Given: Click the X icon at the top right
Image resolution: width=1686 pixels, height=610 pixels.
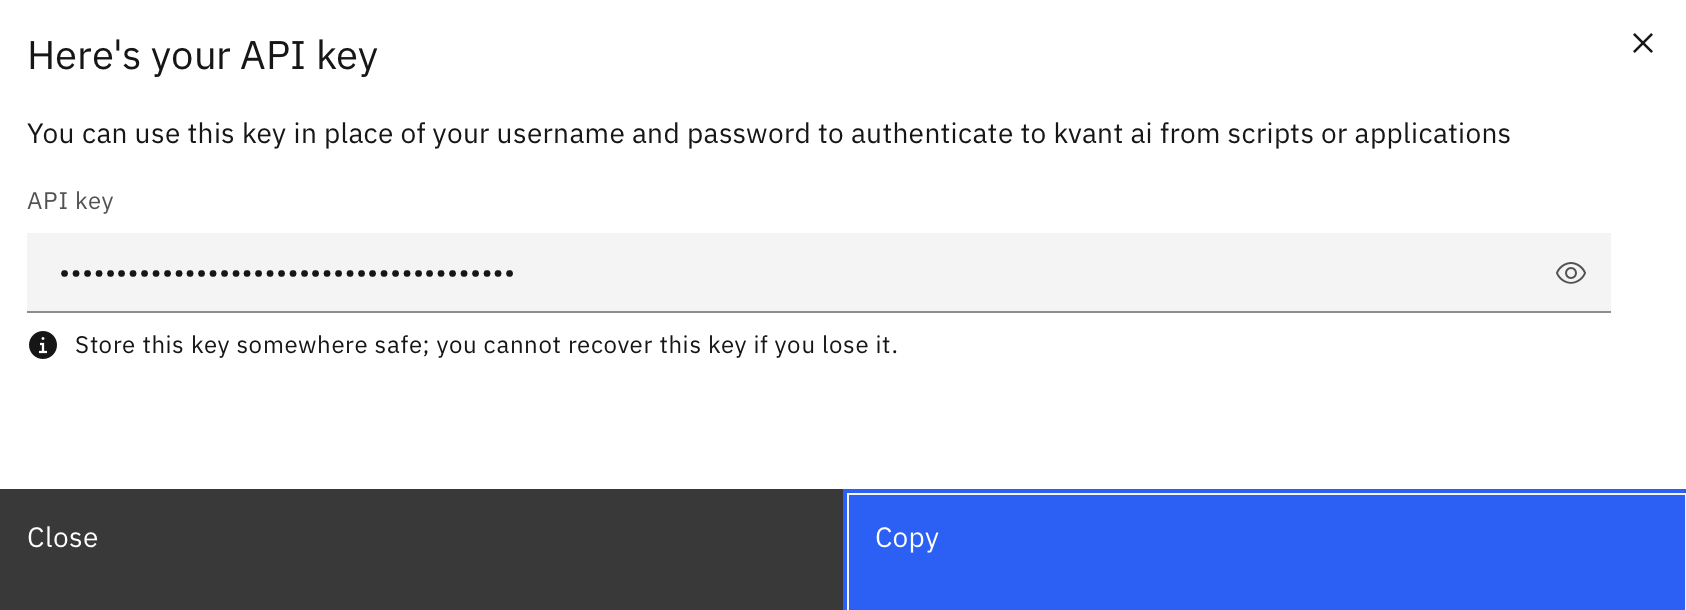Looking at the screenshot, I should tap(1643, 43).
